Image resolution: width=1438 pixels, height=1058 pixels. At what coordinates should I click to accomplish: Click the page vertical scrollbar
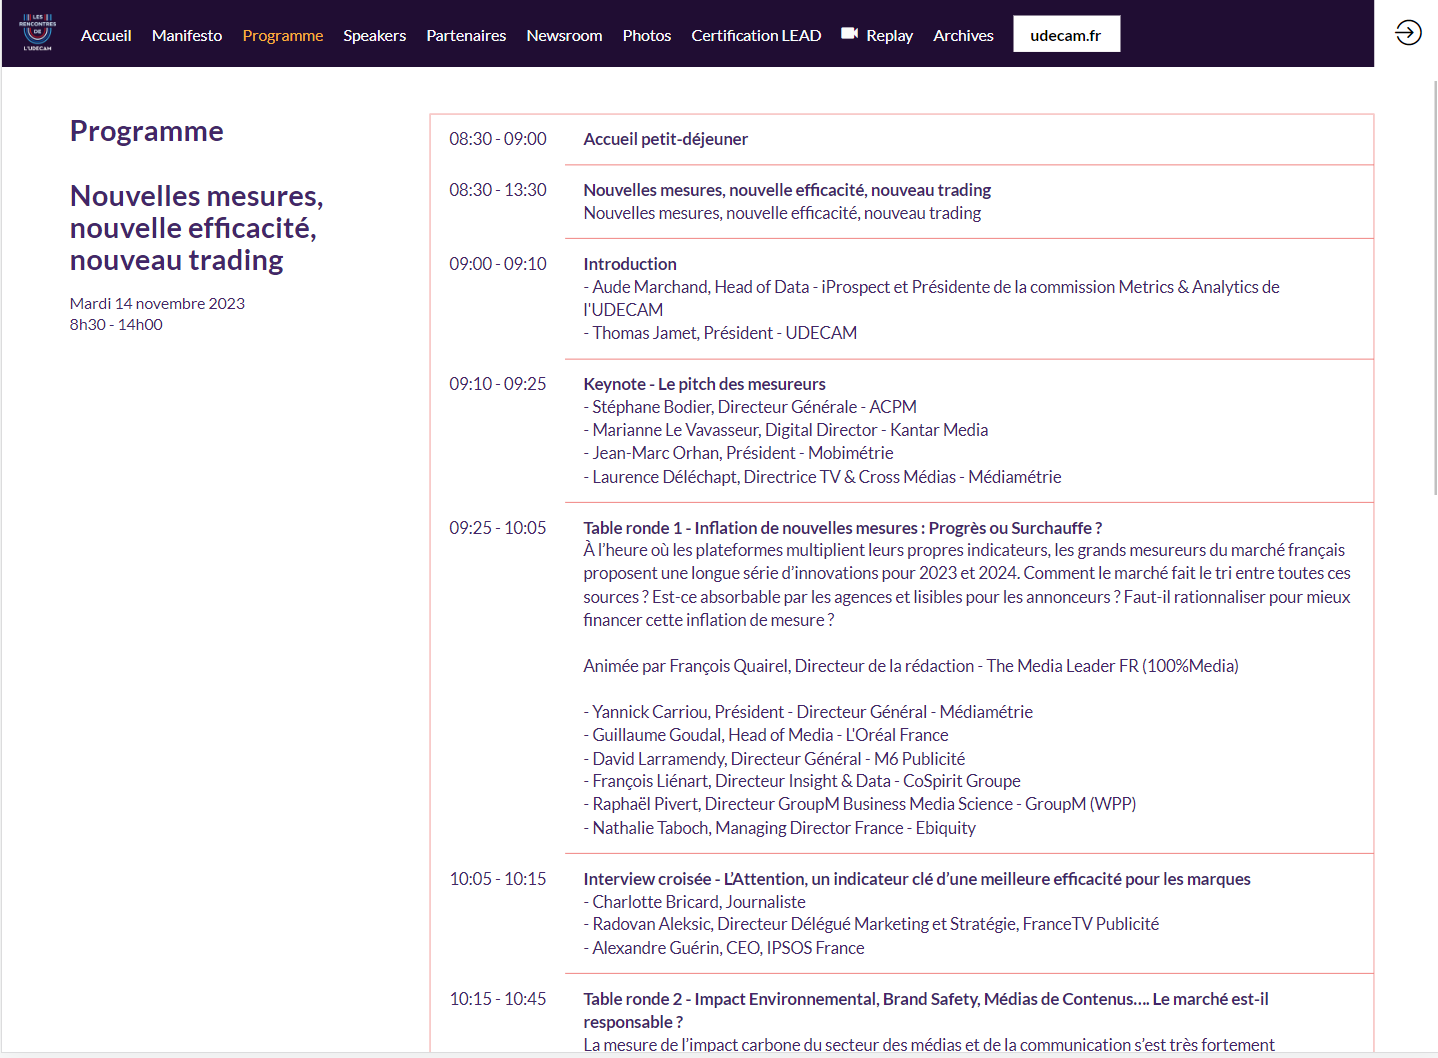pos(1434,290)
